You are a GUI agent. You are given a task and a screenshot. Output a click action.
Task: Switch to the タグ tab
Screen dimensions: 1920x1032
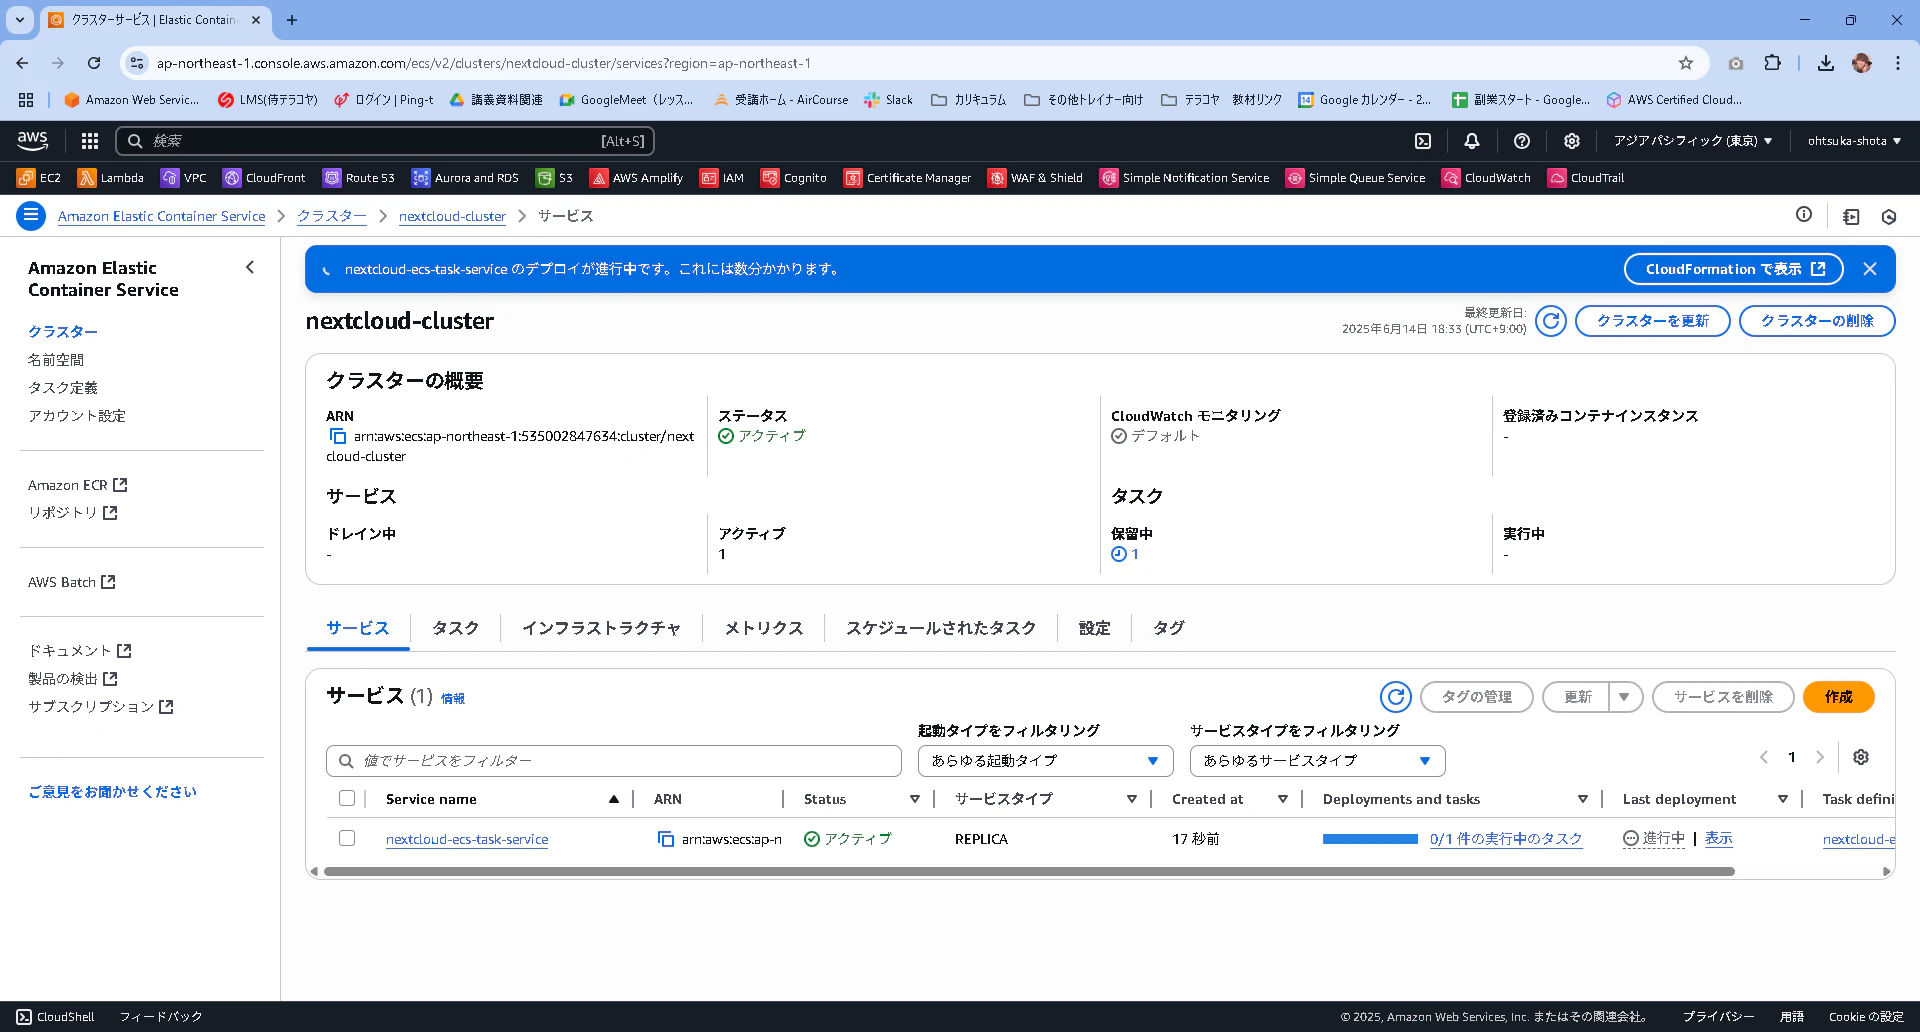point(1168,628)
